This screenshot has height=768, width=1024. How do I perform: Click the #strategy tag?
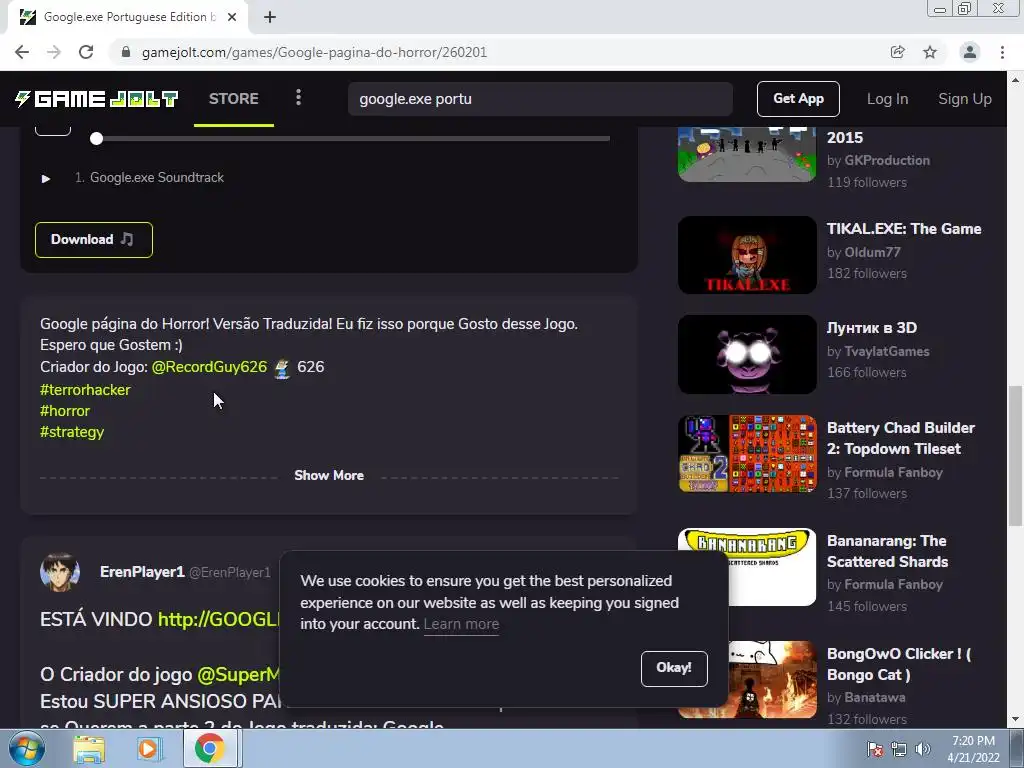72,432
